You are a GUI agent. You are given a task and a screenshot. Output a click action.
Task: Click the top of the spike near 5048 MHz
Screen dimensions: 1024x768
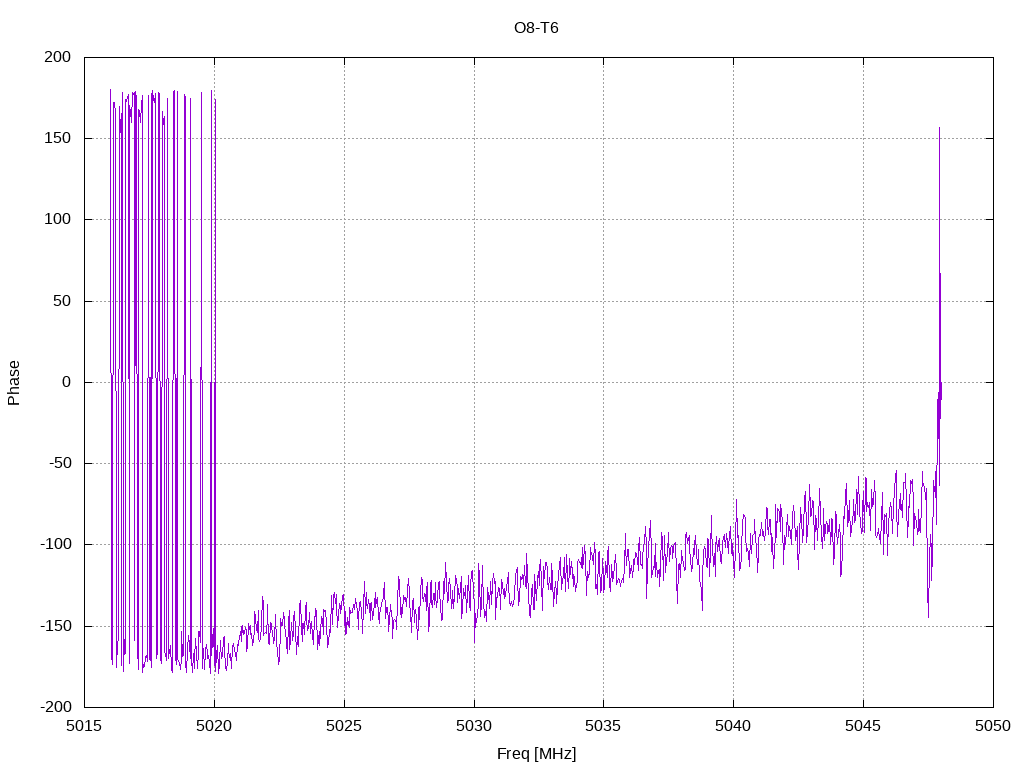939,129
